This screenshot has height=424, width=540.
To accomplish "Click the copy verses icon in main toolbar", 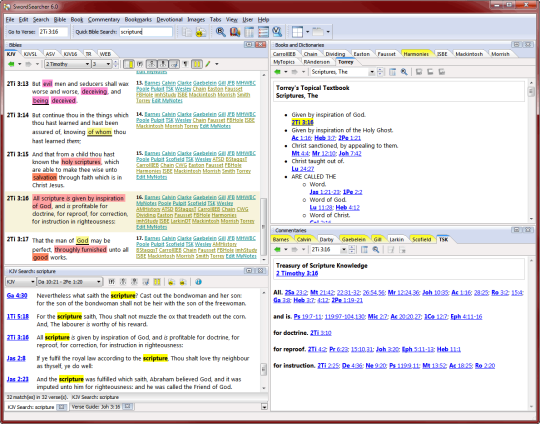I will point(187,32).
